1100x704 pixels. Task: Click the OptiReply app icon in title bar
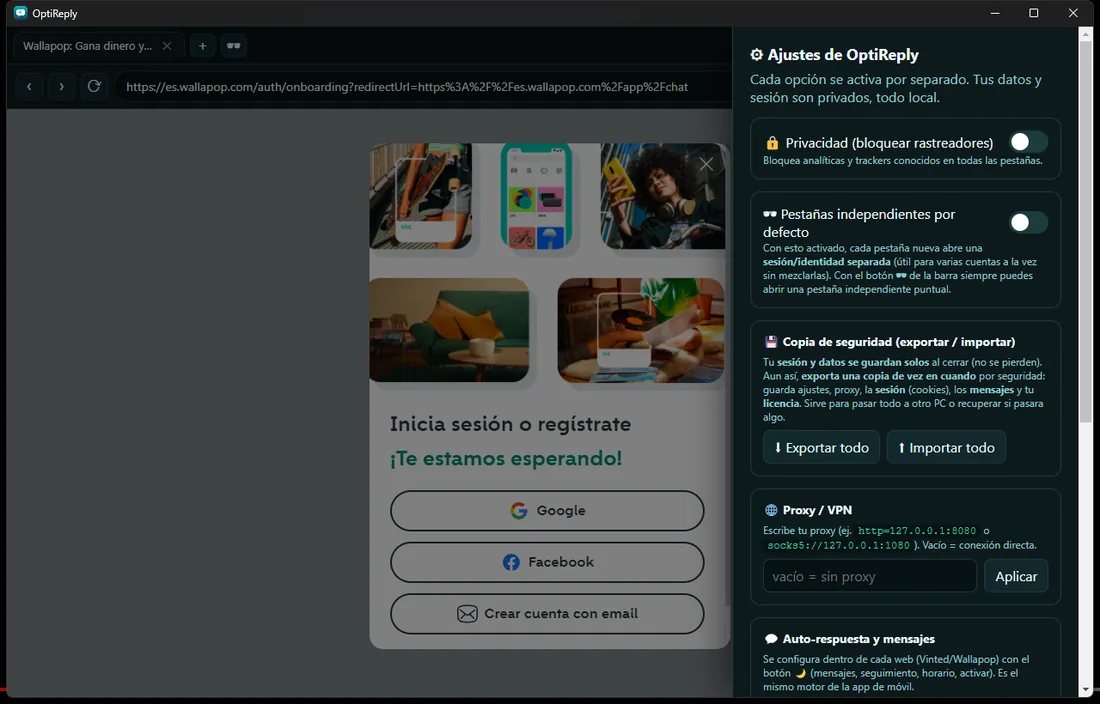20,13
